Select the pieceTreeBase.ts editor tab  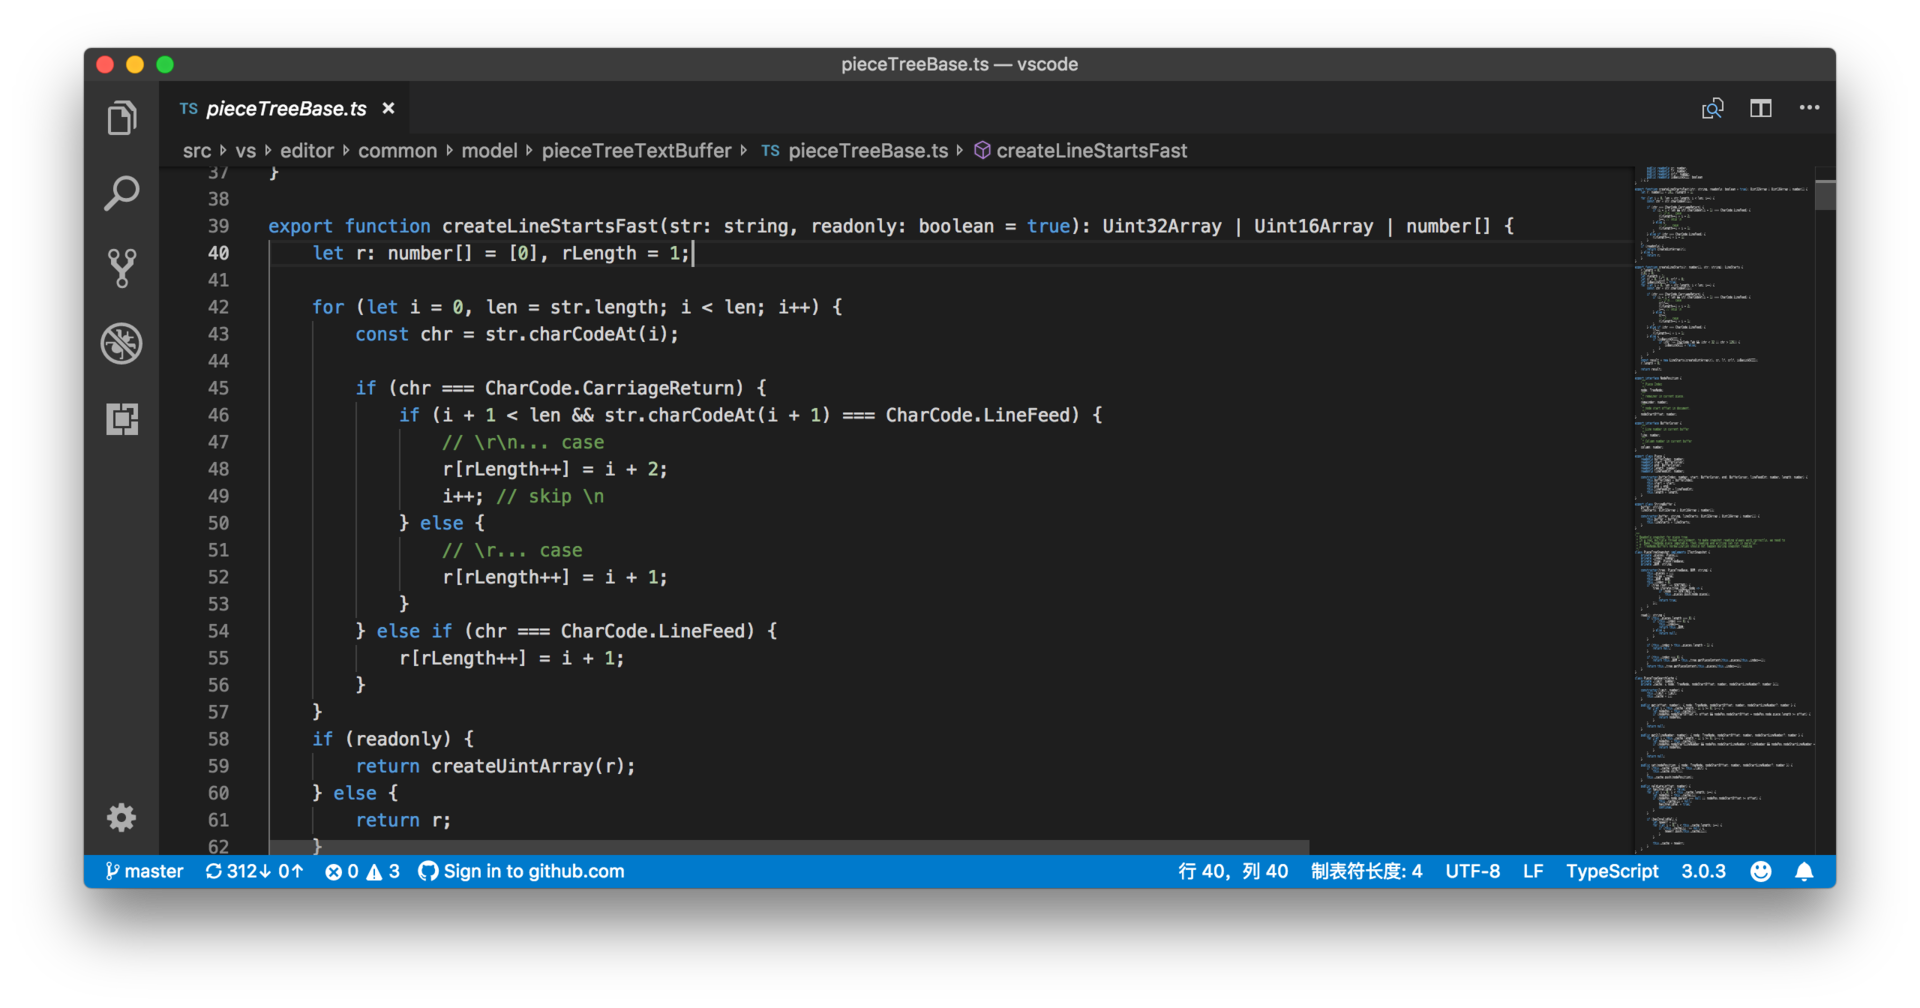pos(285,109)
